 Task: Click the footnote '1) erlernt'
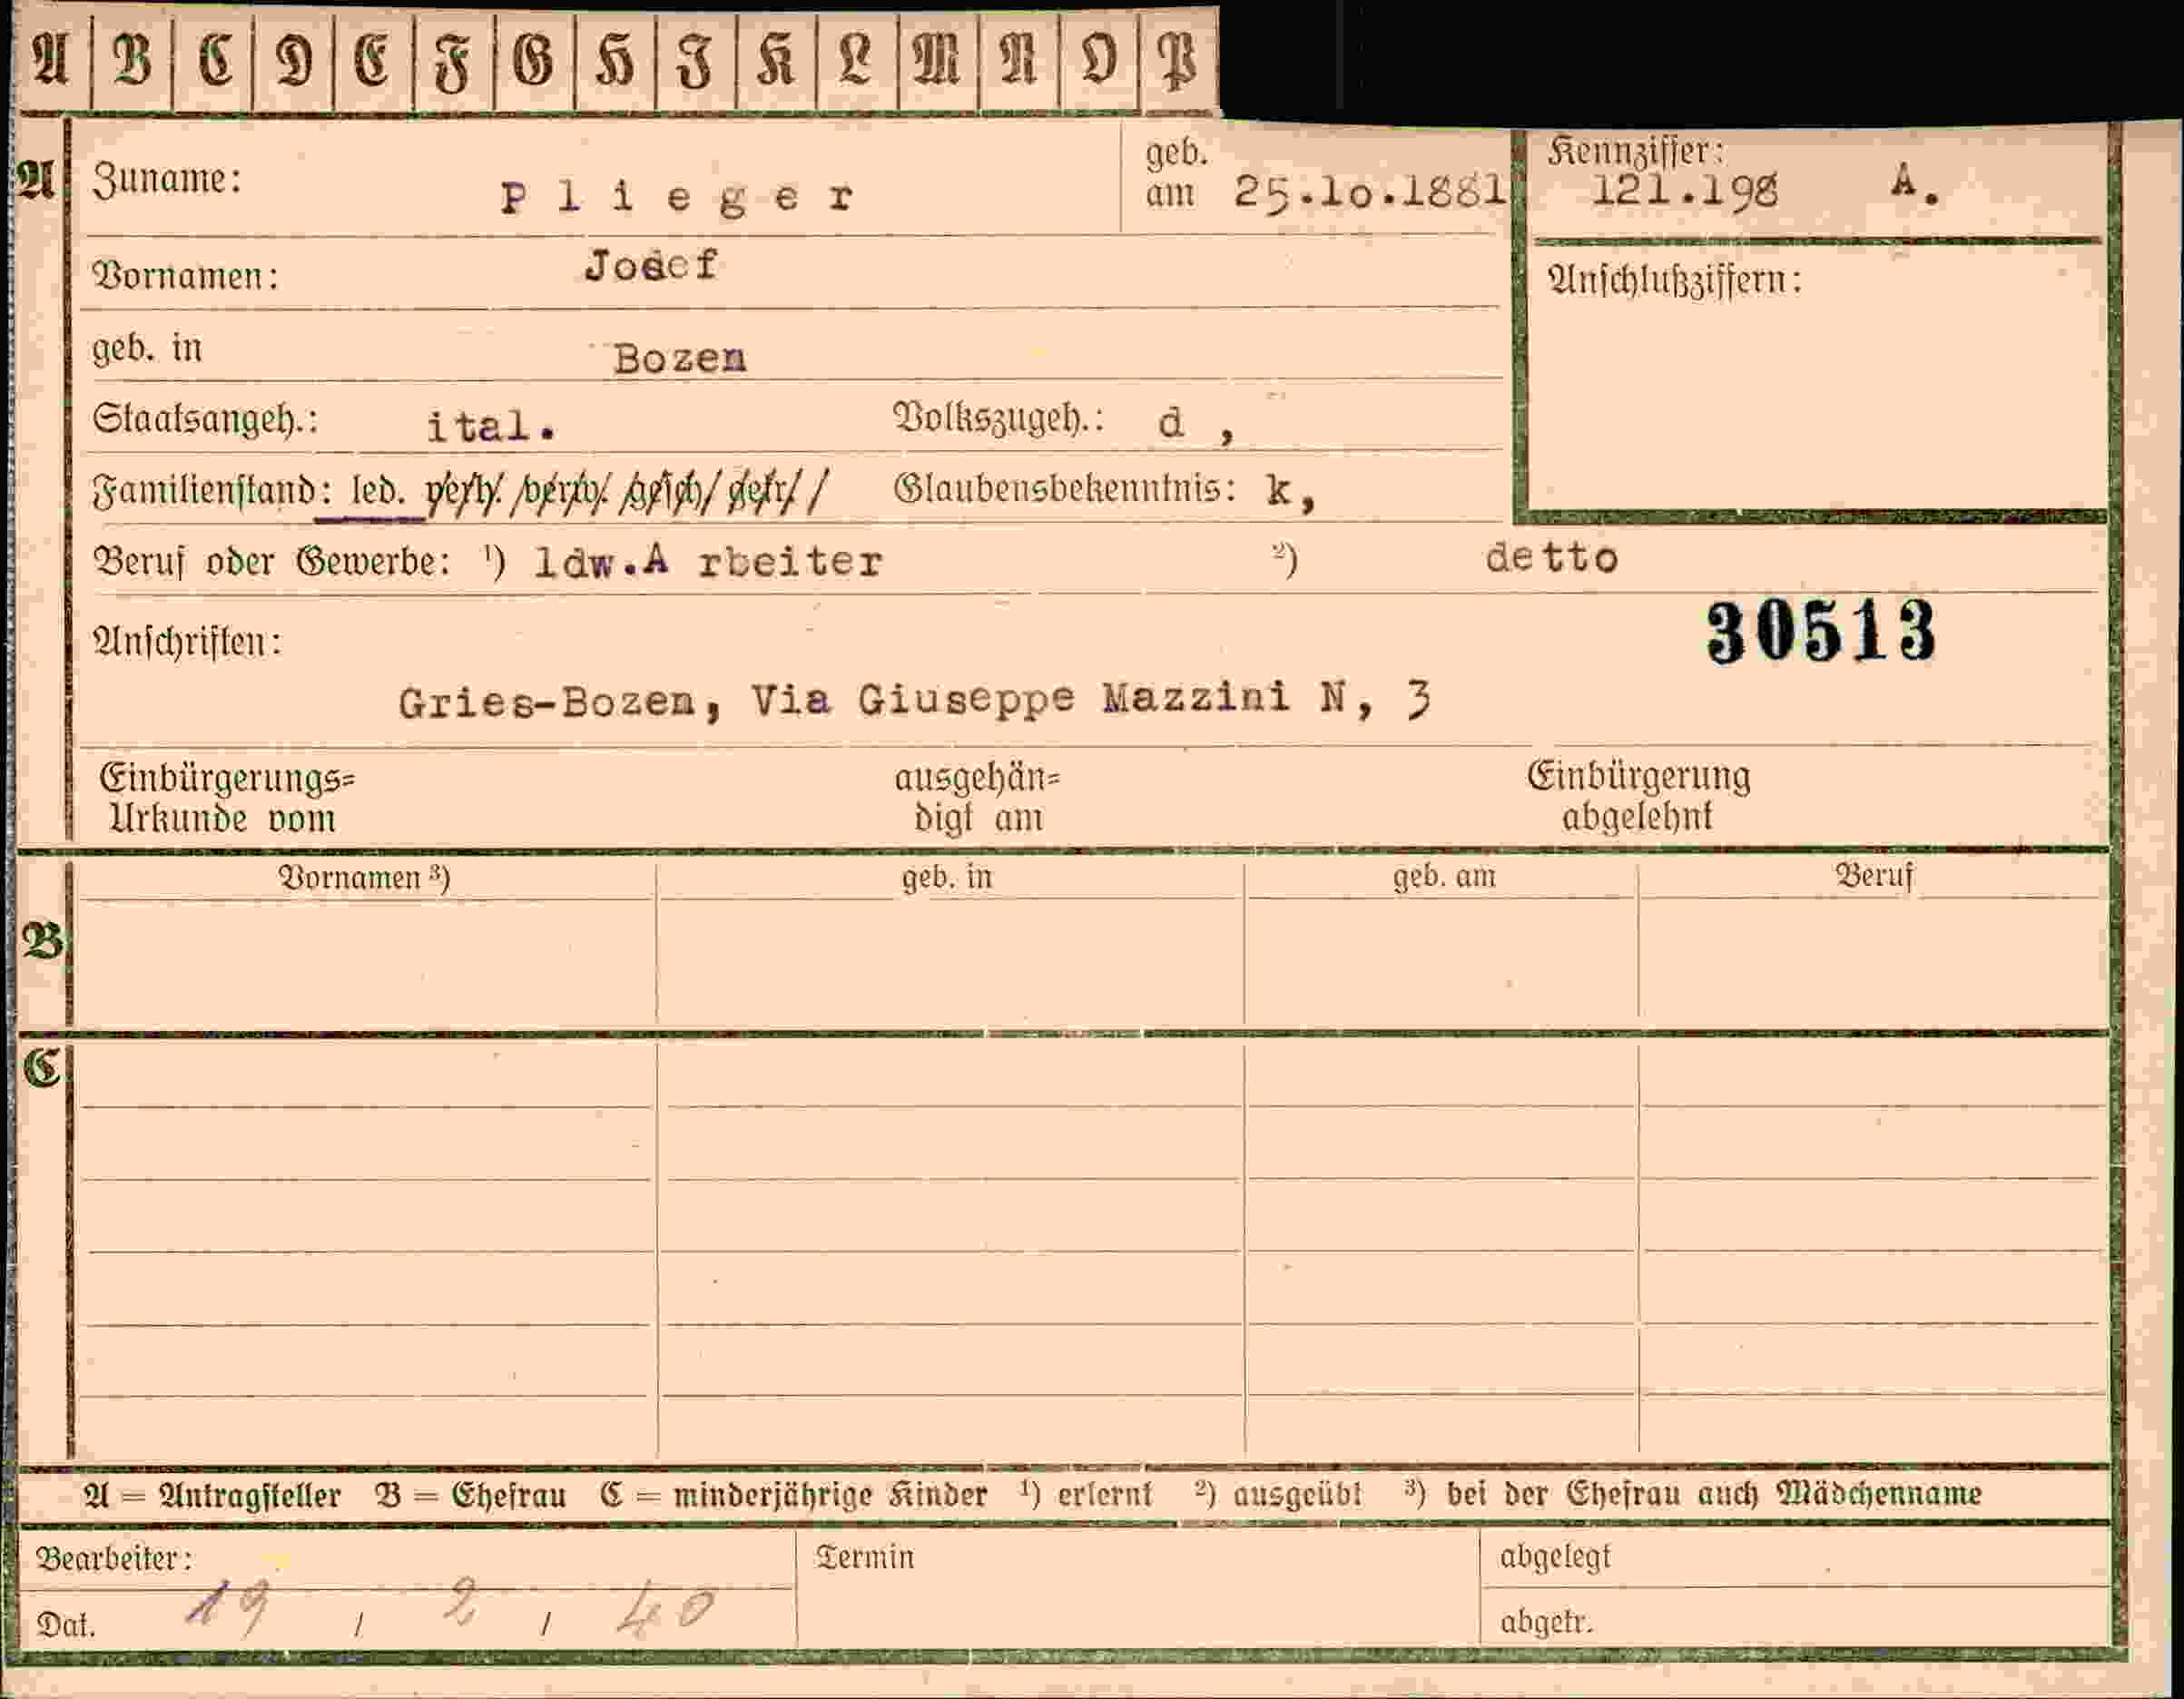pos(1086,1494)
